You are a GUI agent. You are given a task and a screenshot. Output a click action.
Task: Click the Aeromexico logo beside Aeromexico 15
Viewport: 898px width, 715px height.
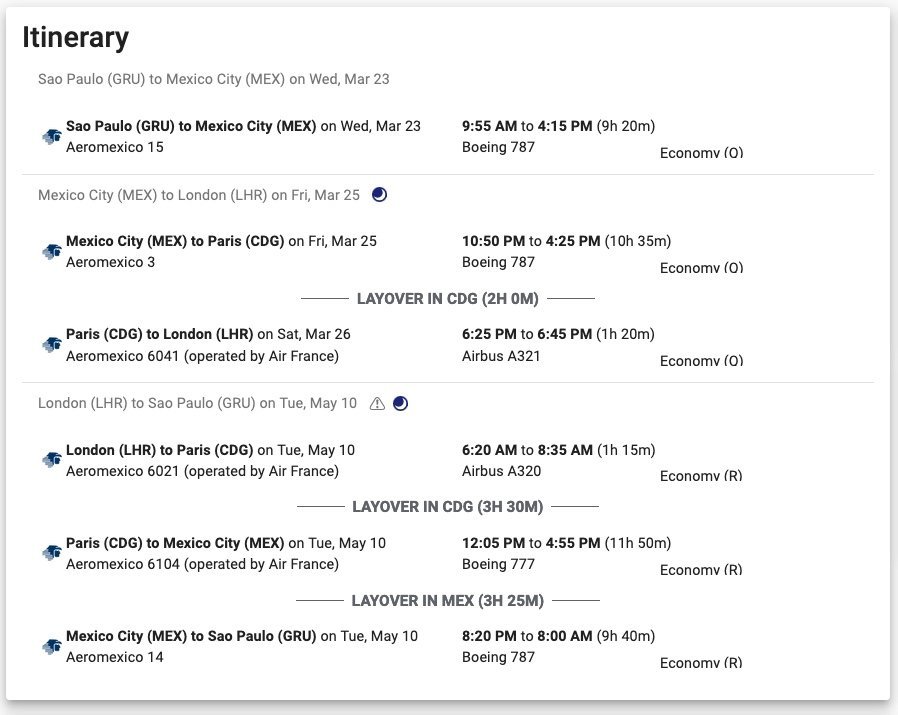point(52,137)
